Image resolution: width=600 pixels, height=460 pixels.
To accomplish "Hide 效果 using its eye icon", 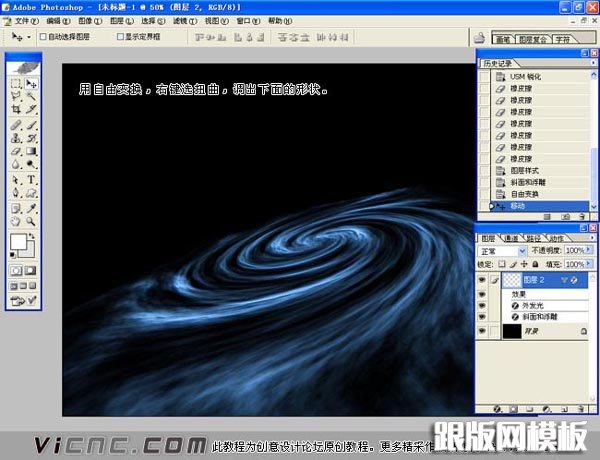I will point(482,295).
